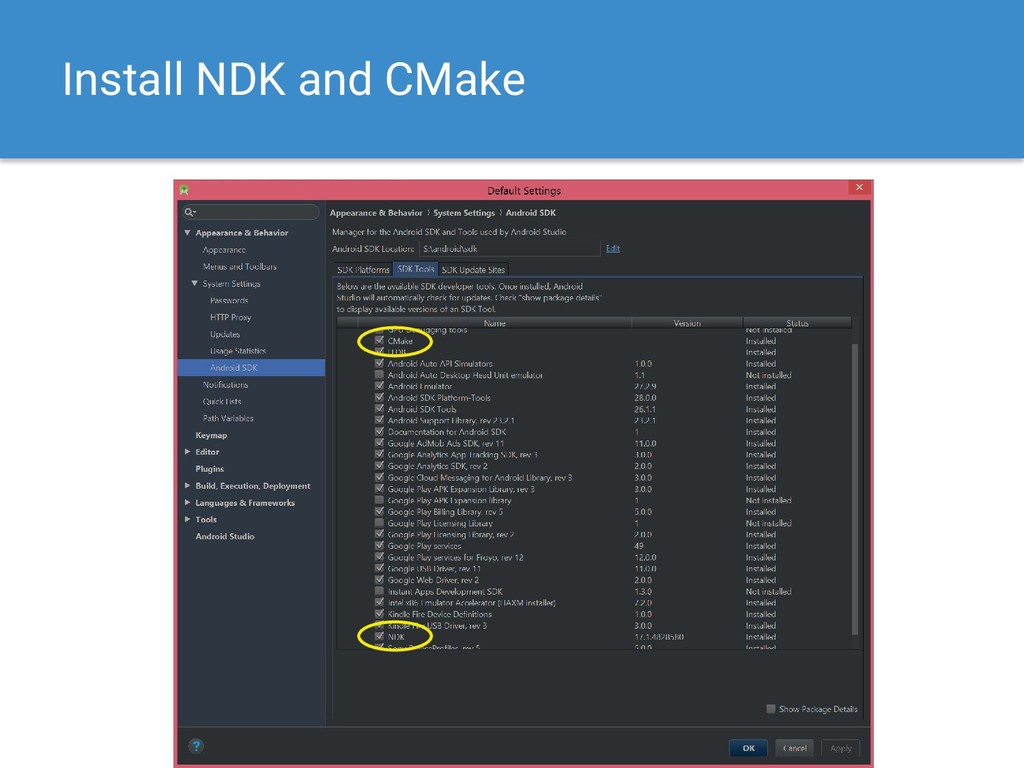This screenshot has width=1024, height=768.
Task: Select Quick Lists item
Action: [222, 402]
